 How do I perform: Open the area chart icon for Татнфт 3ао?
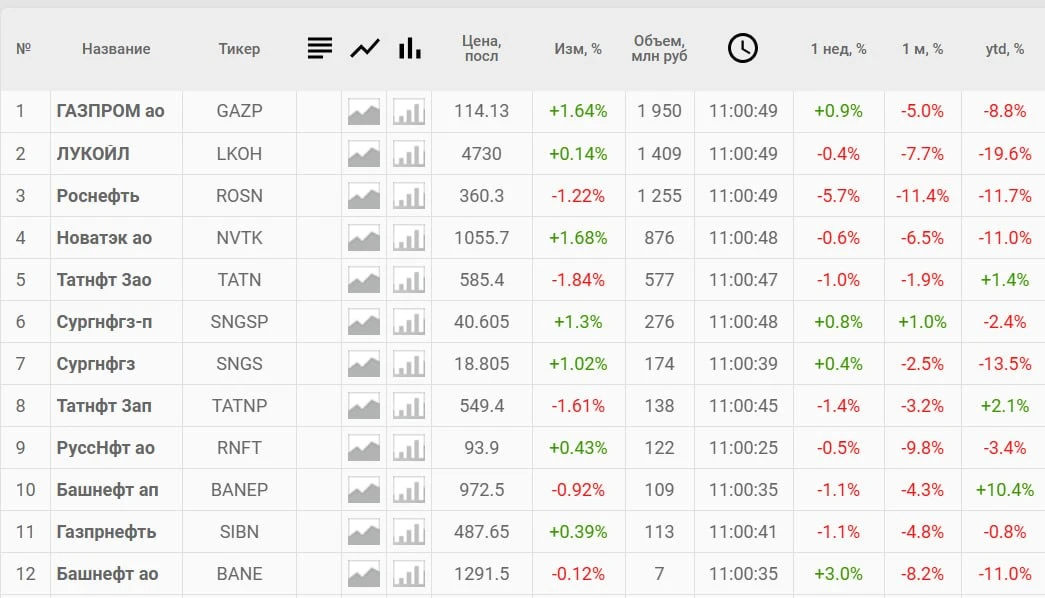coord(364,280)
